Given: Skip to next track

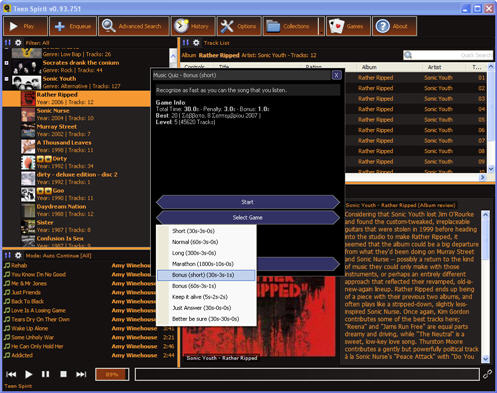Looking at the screenshot, I should (81, 374).
